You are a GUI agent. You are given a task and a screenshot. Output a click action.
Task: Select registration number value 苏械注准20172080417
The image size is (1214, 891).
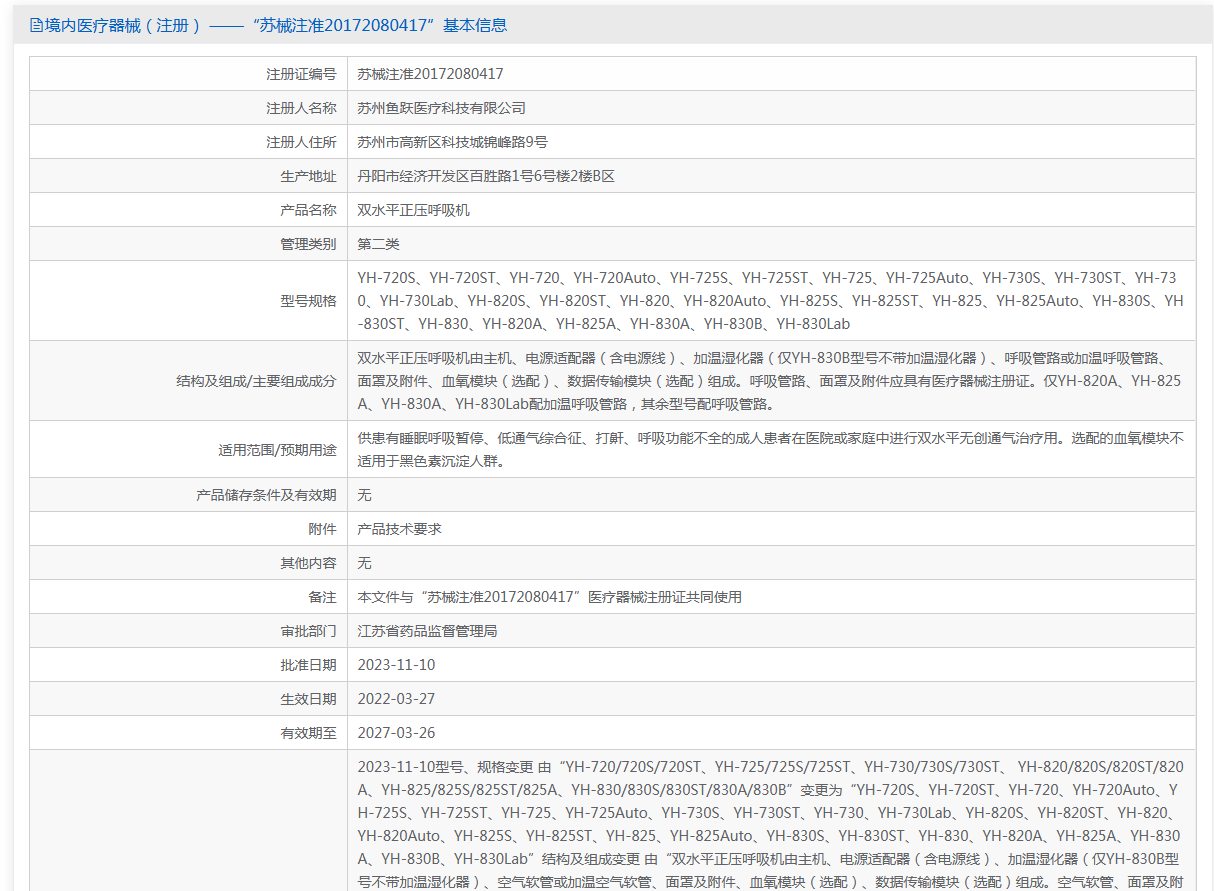tap(430, 74)
